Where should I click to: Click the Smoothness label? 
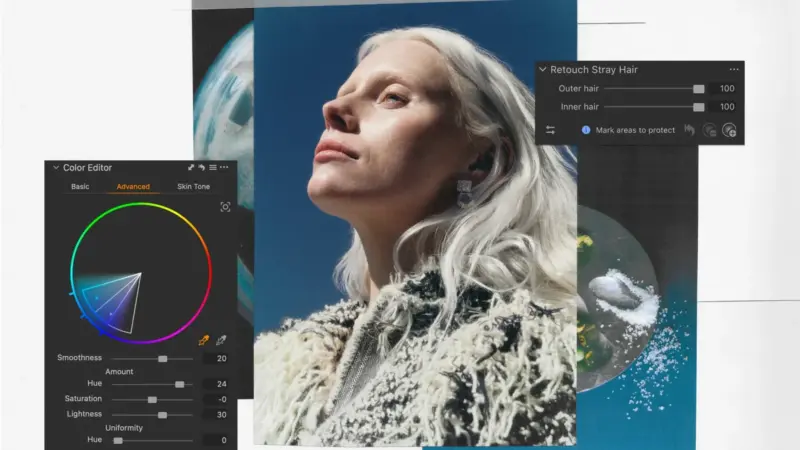[80, 358]
